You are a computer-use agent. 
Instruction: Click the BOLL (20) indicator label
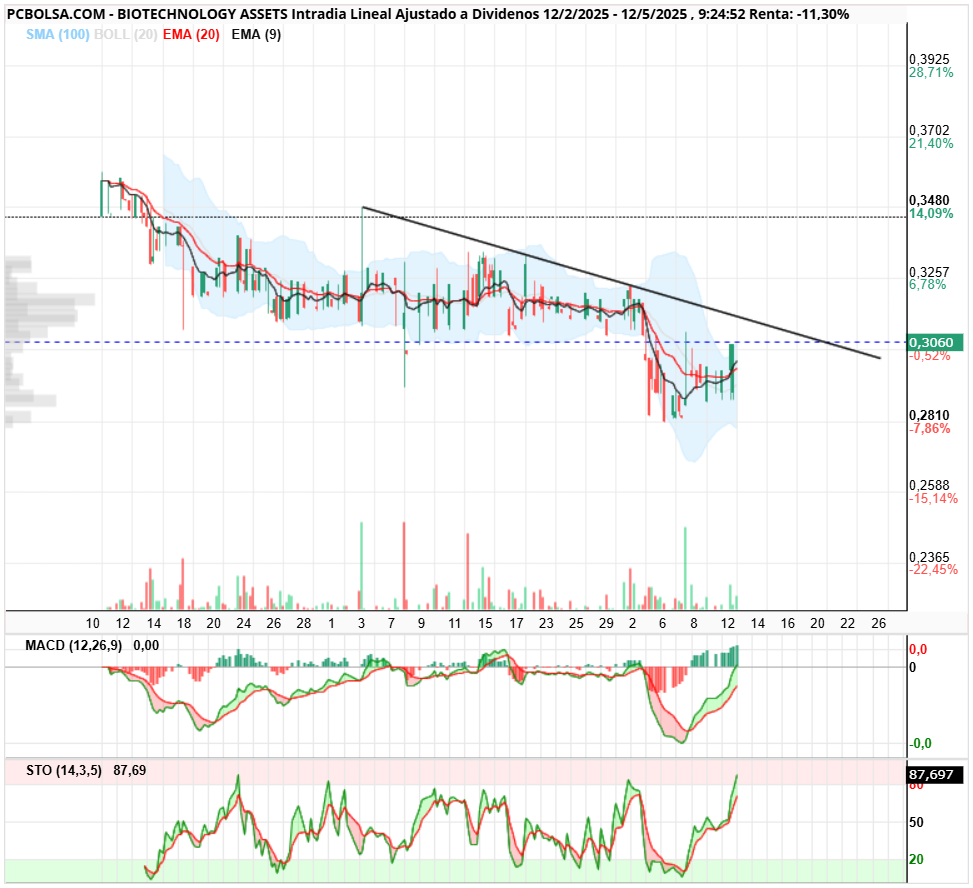(x=125, y=35)
